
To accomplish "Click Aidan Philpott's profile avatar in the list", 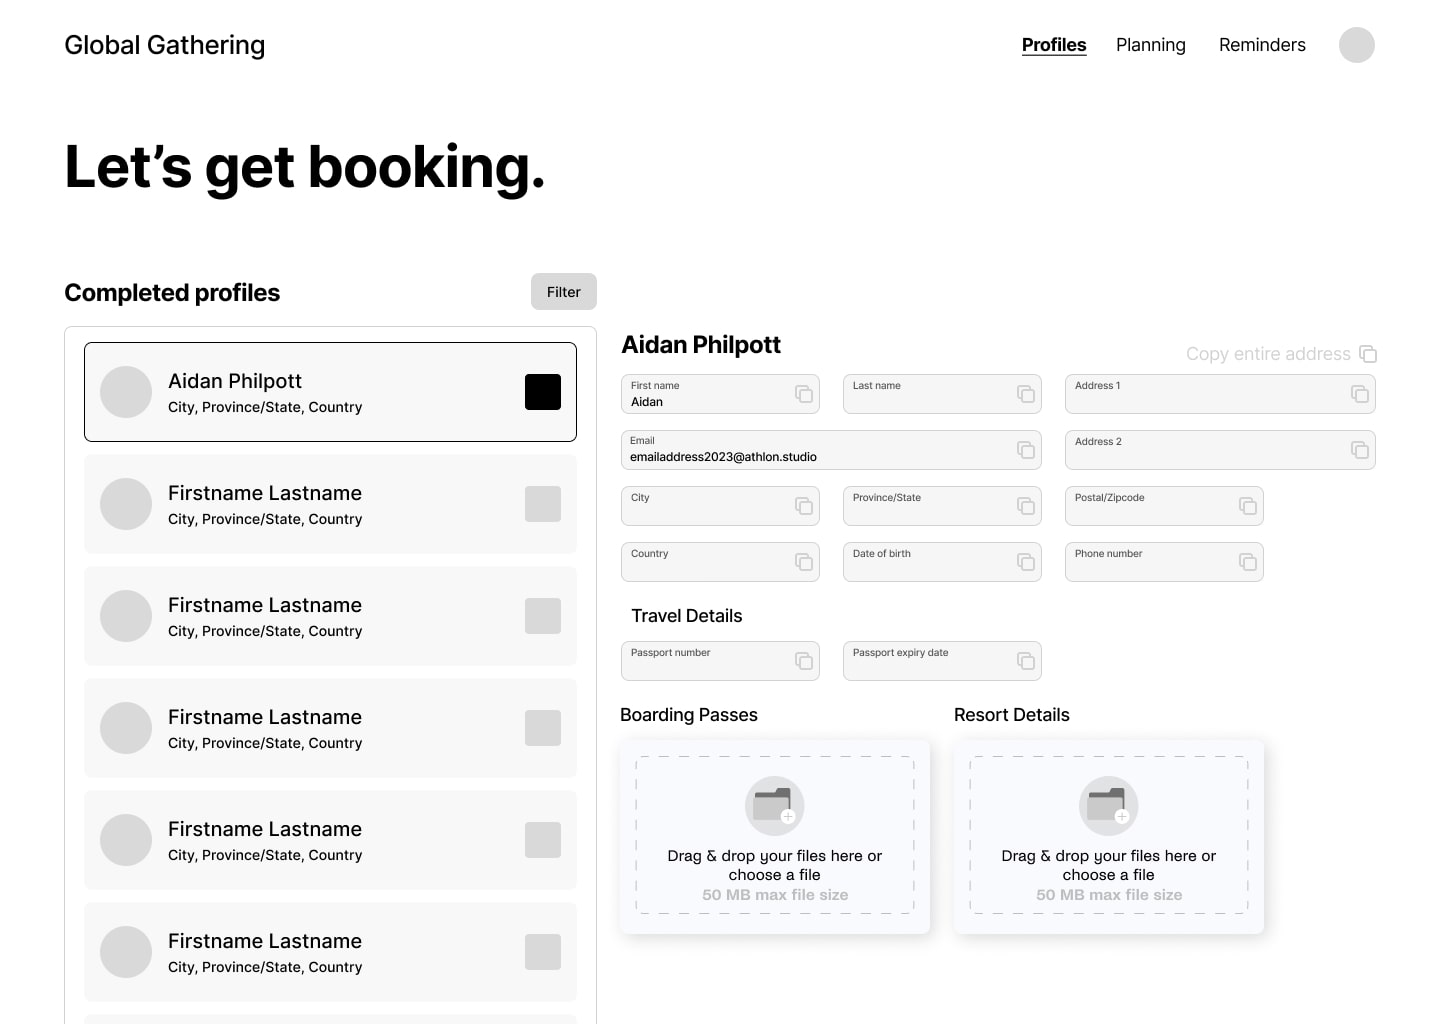I will pyautogui.click(x=126, y=392).
